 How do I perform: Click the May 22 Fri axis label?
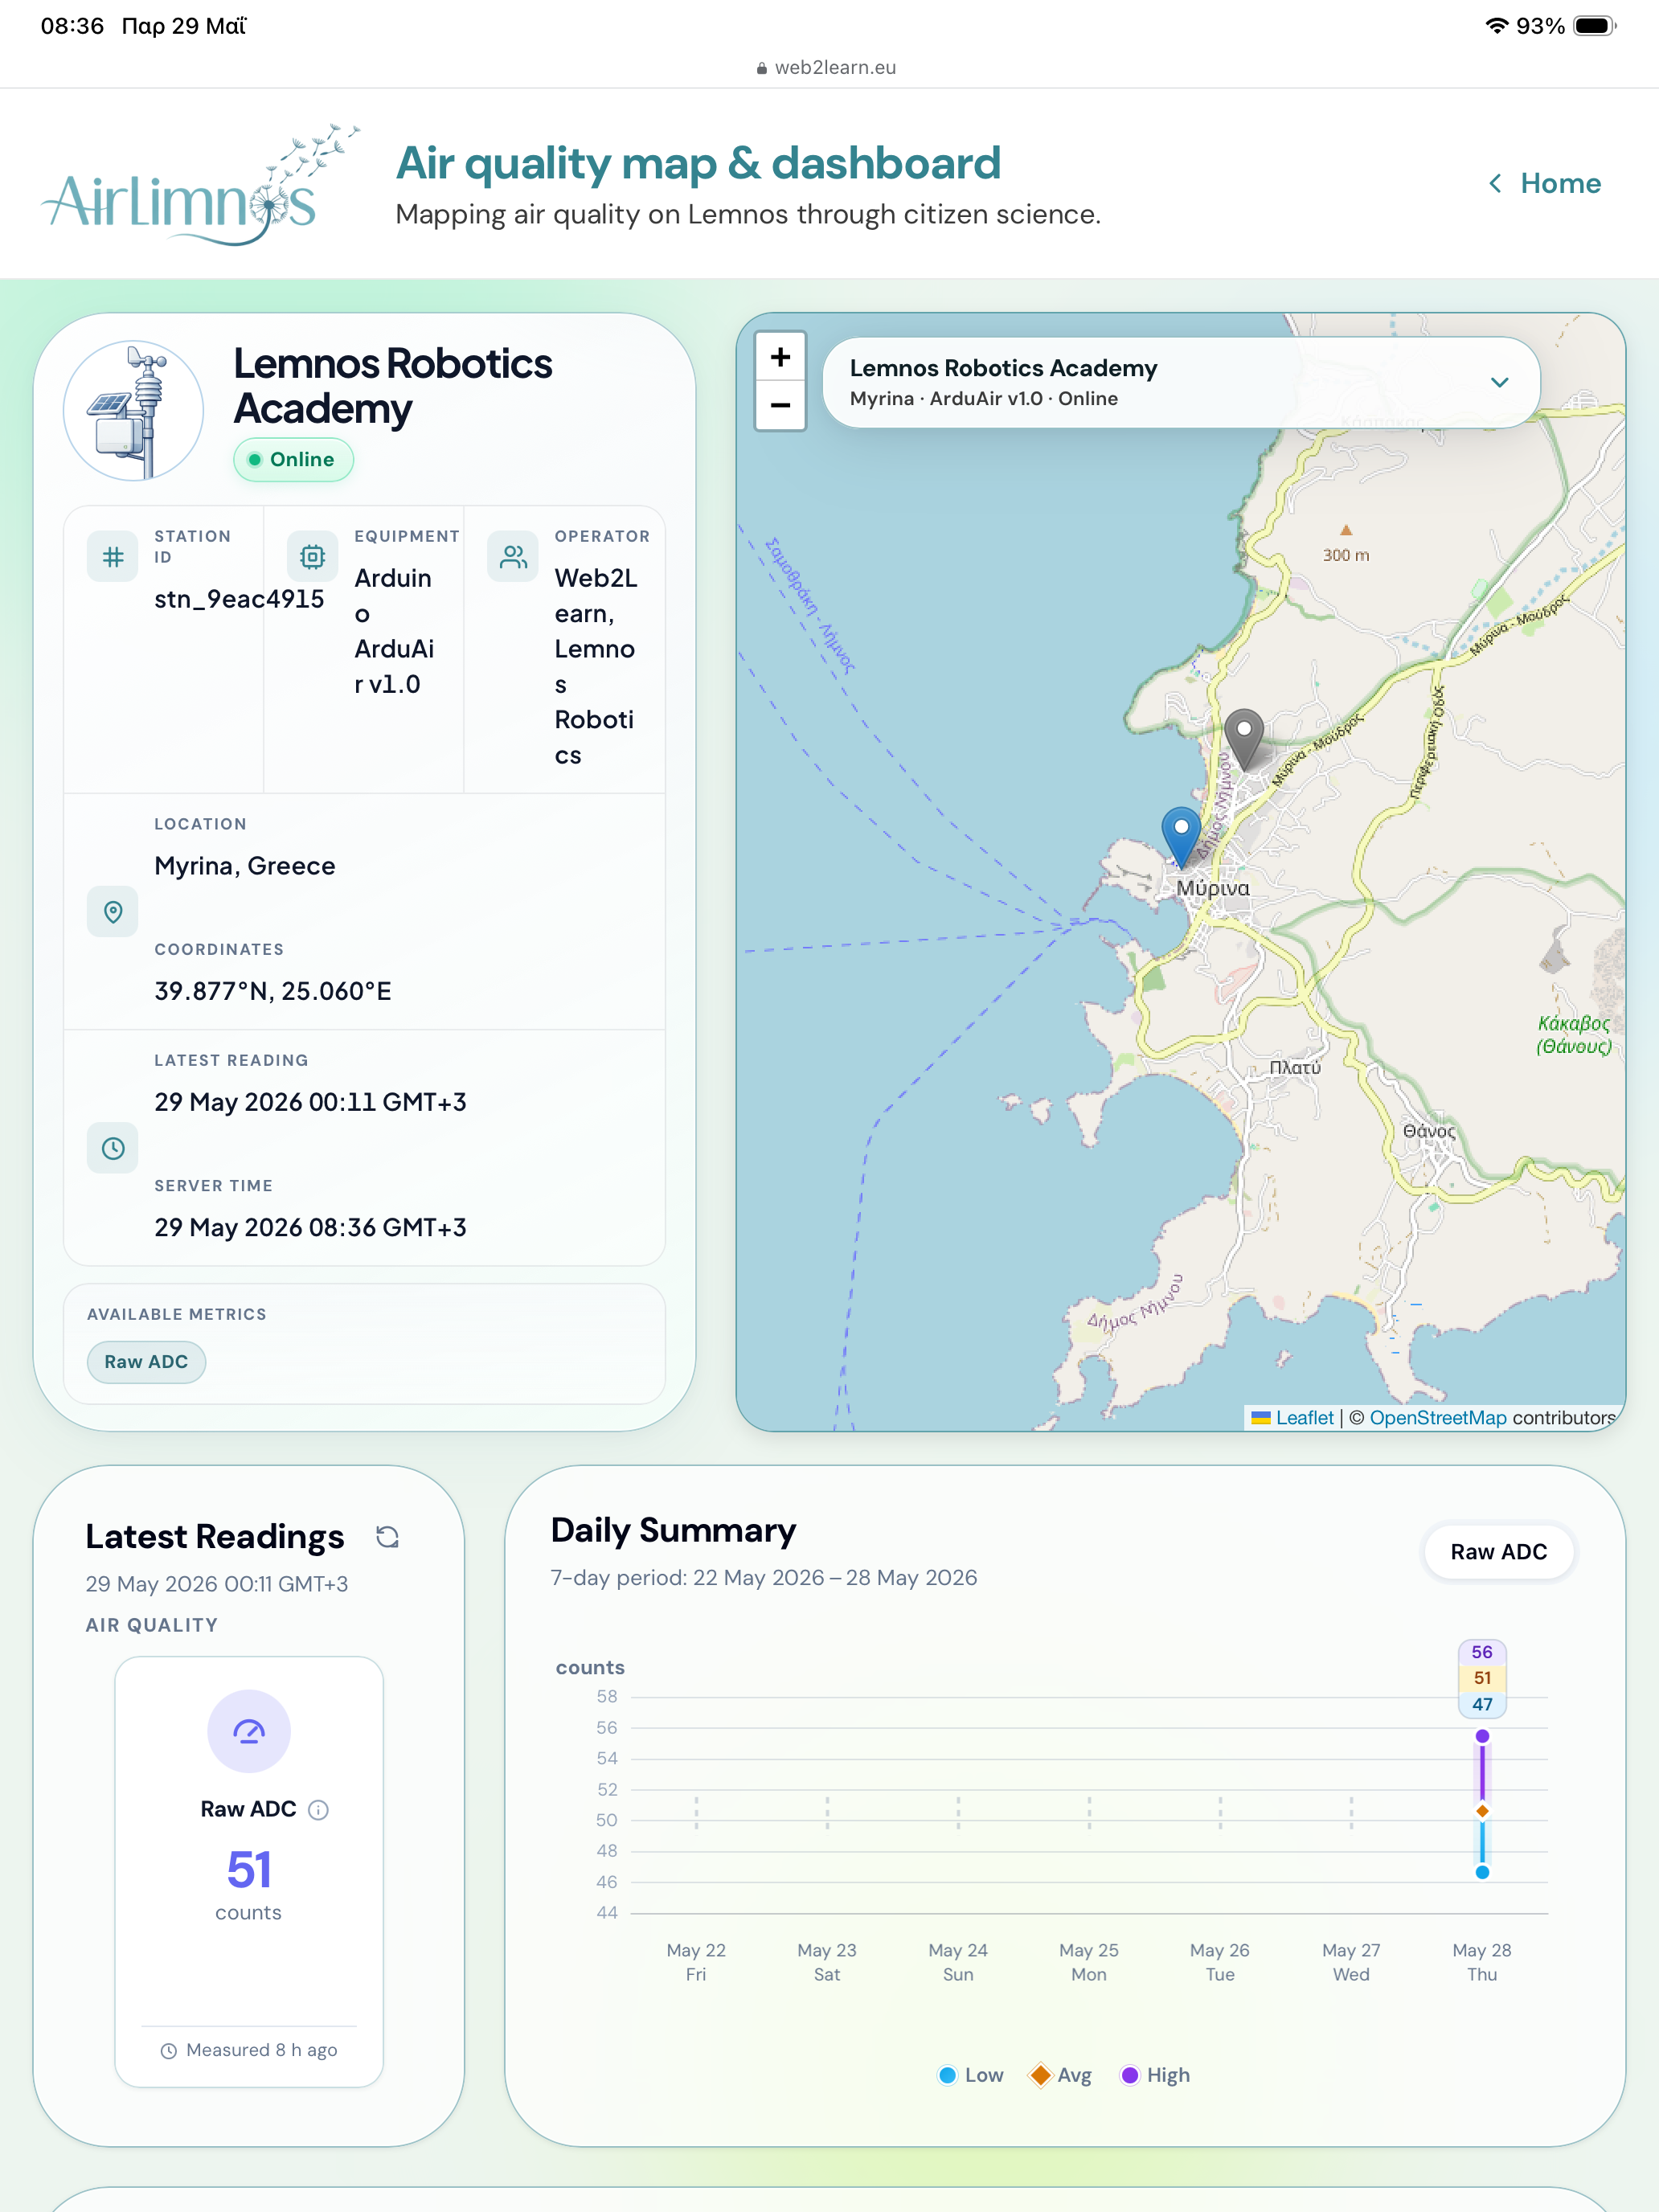pos(696,1961)
